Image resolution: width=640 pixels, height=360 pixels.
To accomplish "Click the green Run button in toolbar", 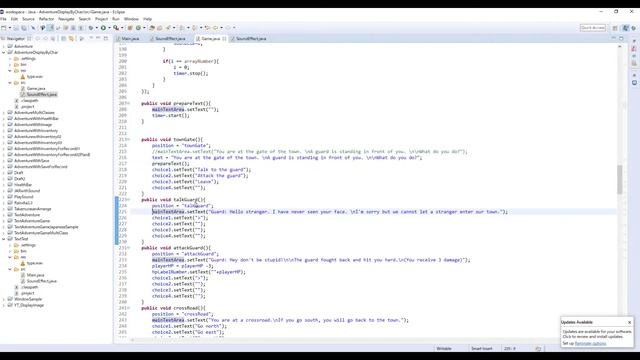I will tap(103, 28).
